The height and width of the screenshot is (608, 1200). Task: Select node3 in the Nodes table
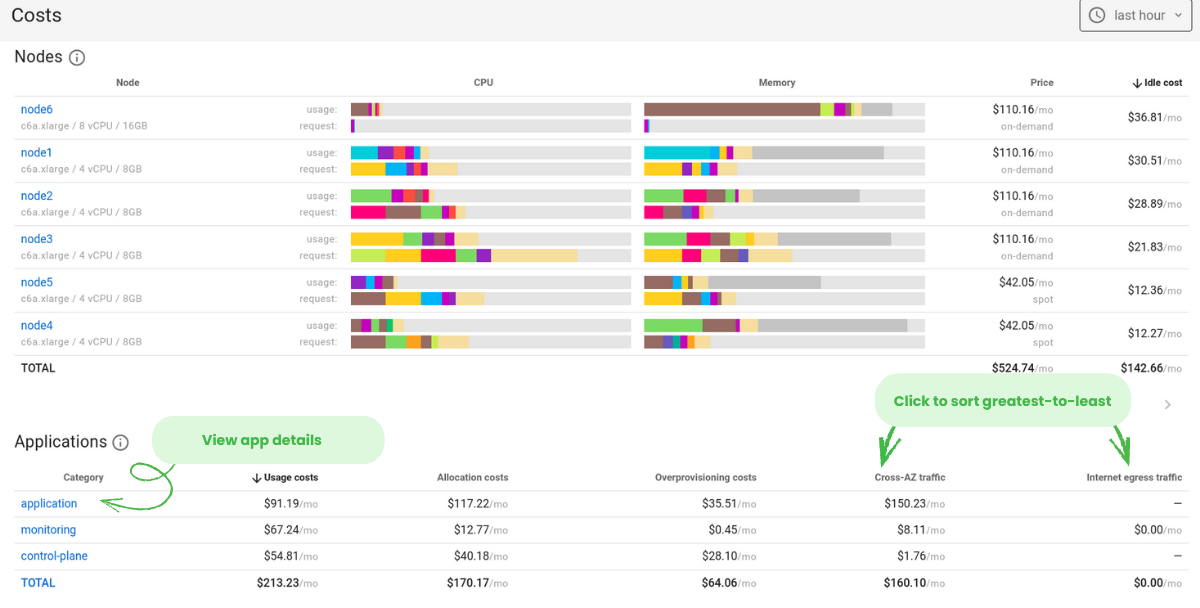click(x=37, y=239)
